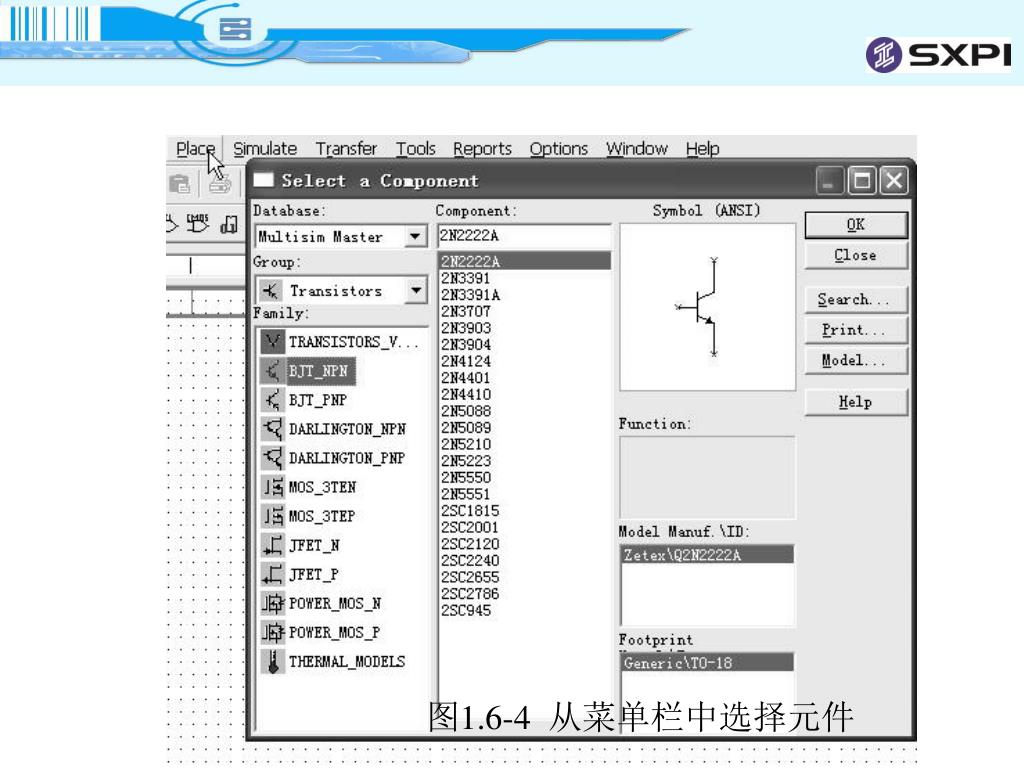The image size is (1024, 768).
Task: Click the Model... button
Action: (x=856, y=360)
